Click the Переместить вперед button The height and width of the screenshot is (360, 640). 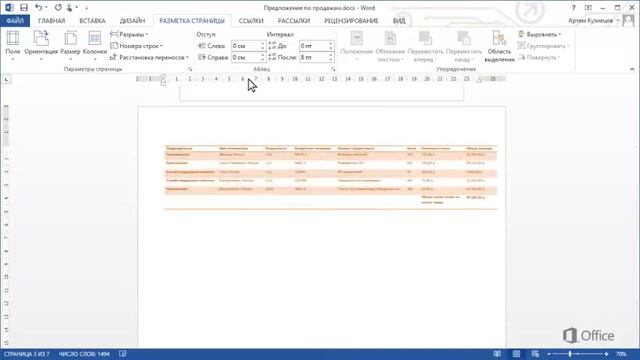[425, 46]
